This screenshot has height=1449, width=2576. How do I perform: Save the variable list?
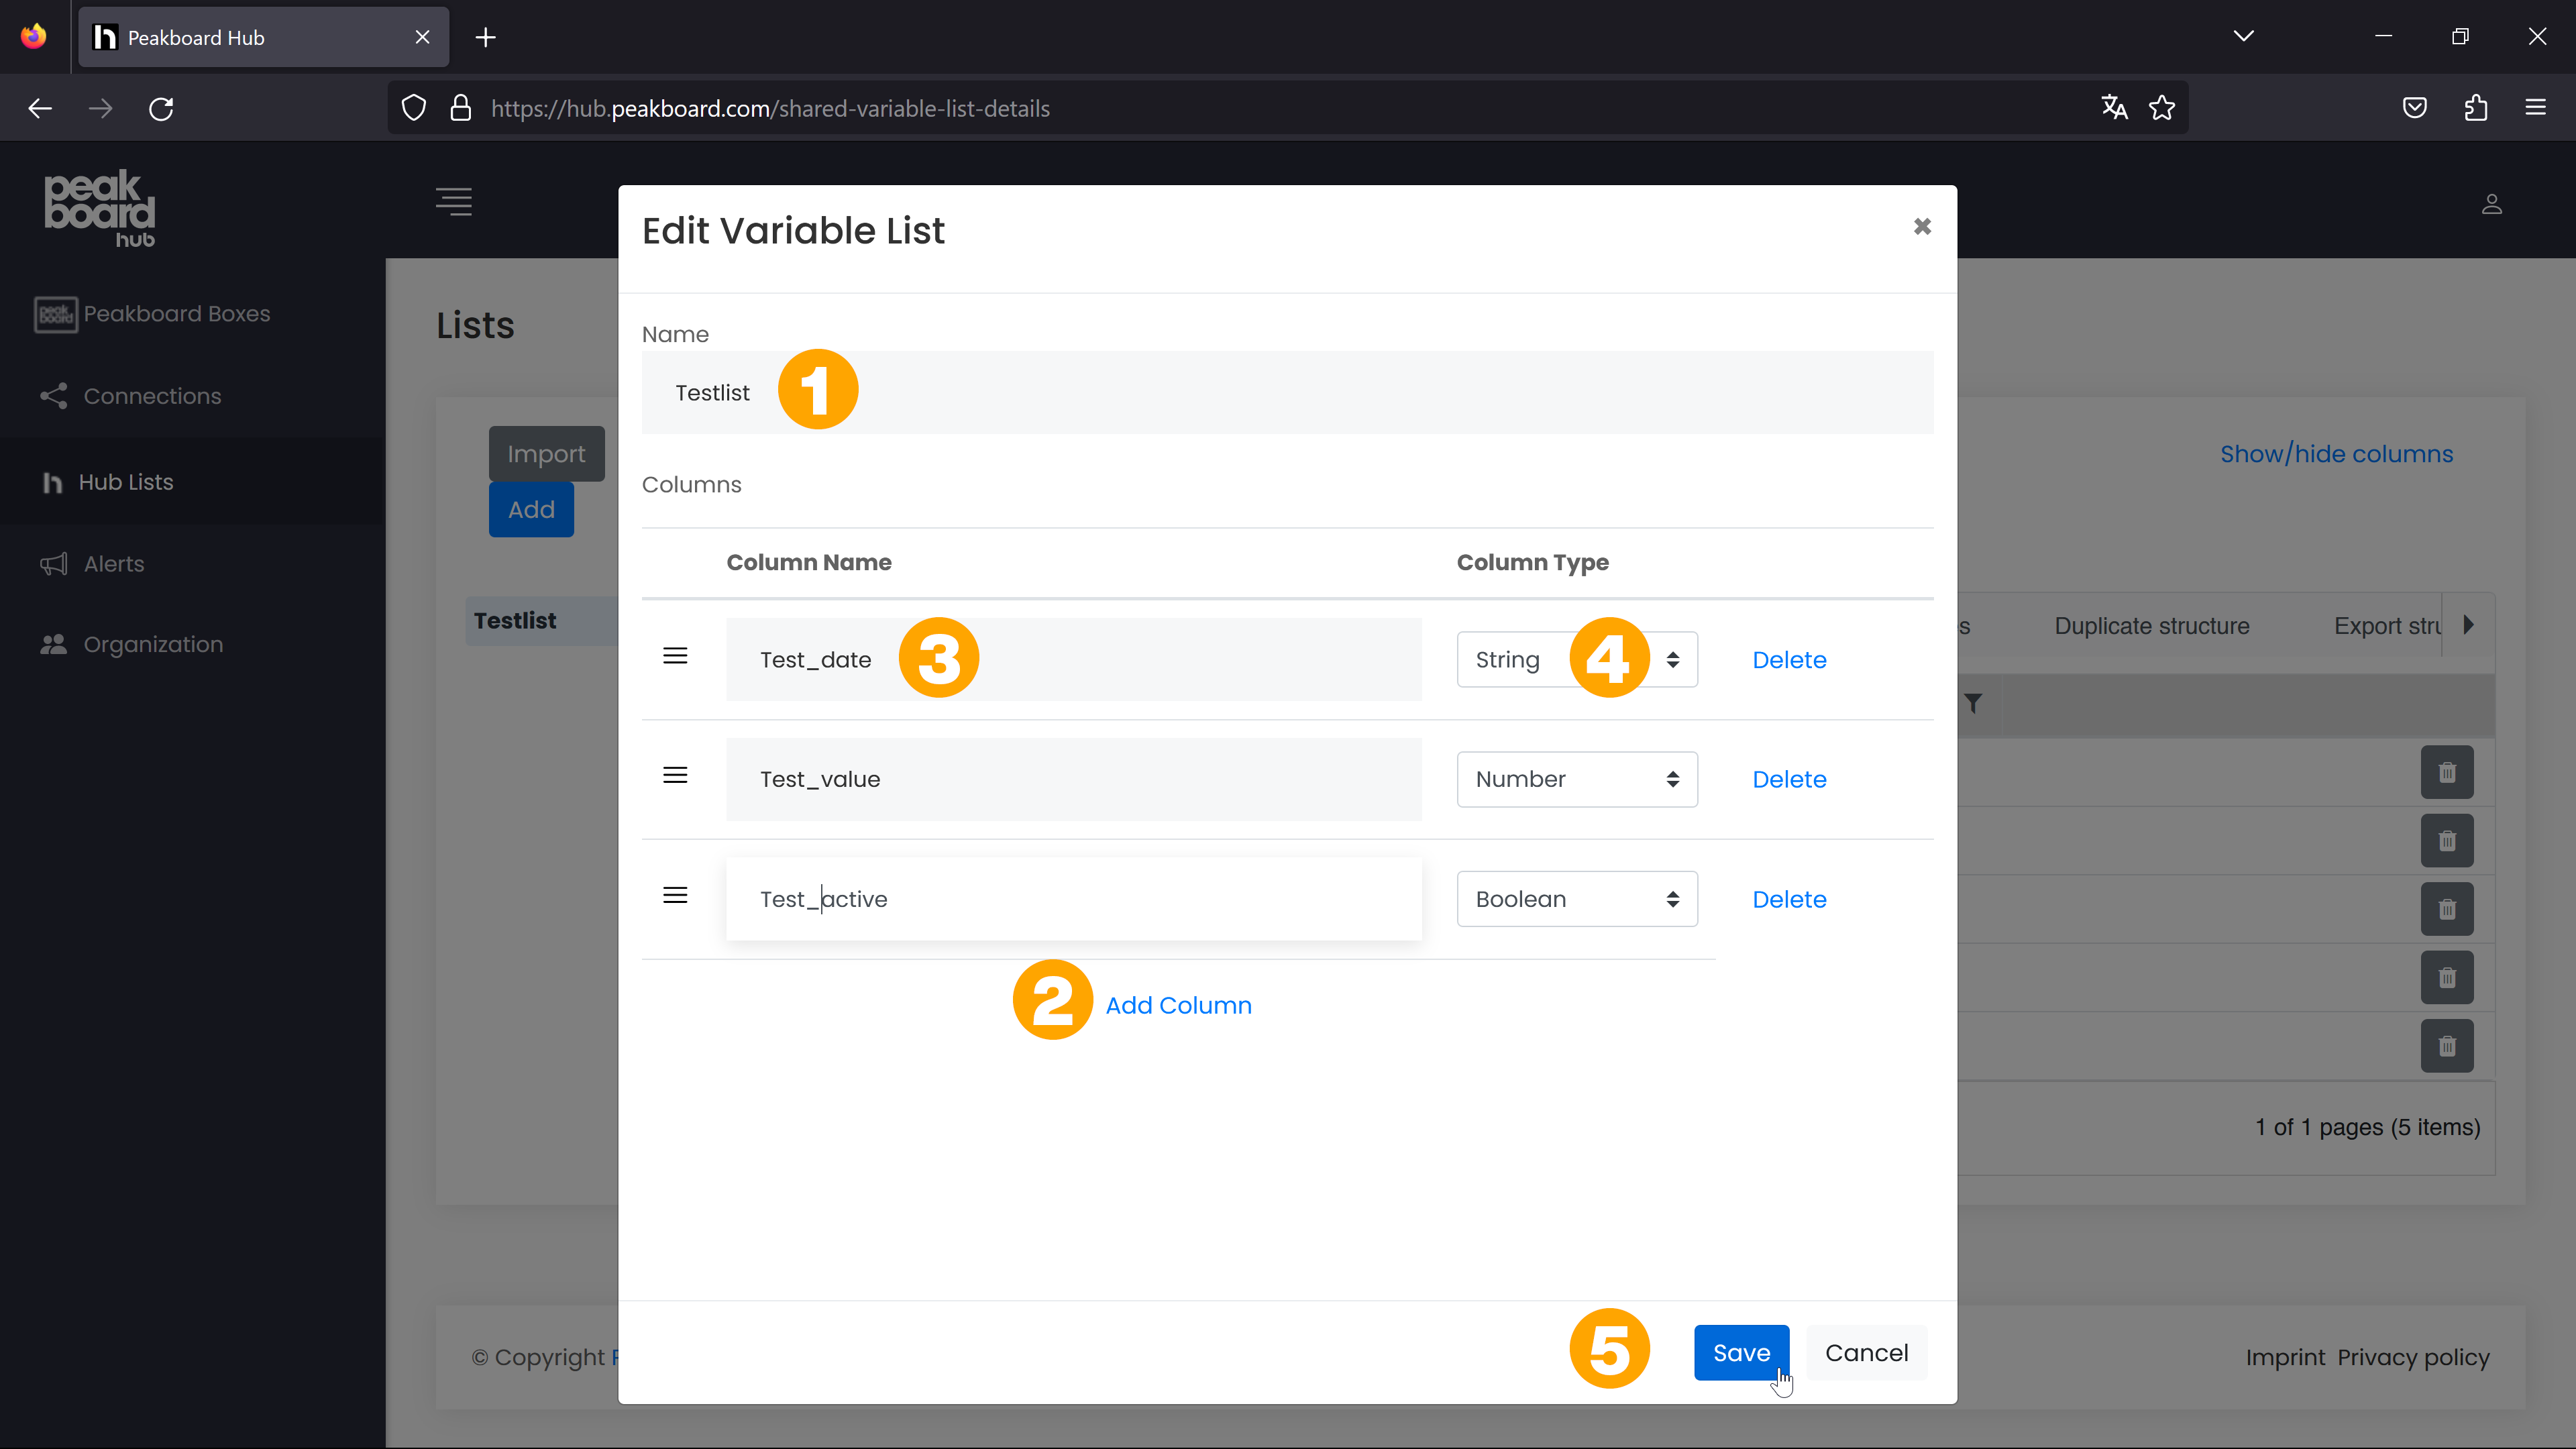pyautogui.click(x=1741, y=1353)
